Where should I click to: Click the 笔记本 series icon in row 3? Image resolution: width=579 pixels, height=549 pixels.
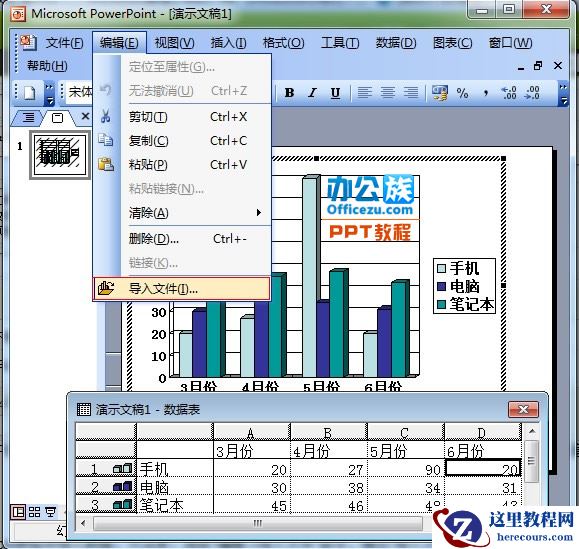click(x=123, y=504)
